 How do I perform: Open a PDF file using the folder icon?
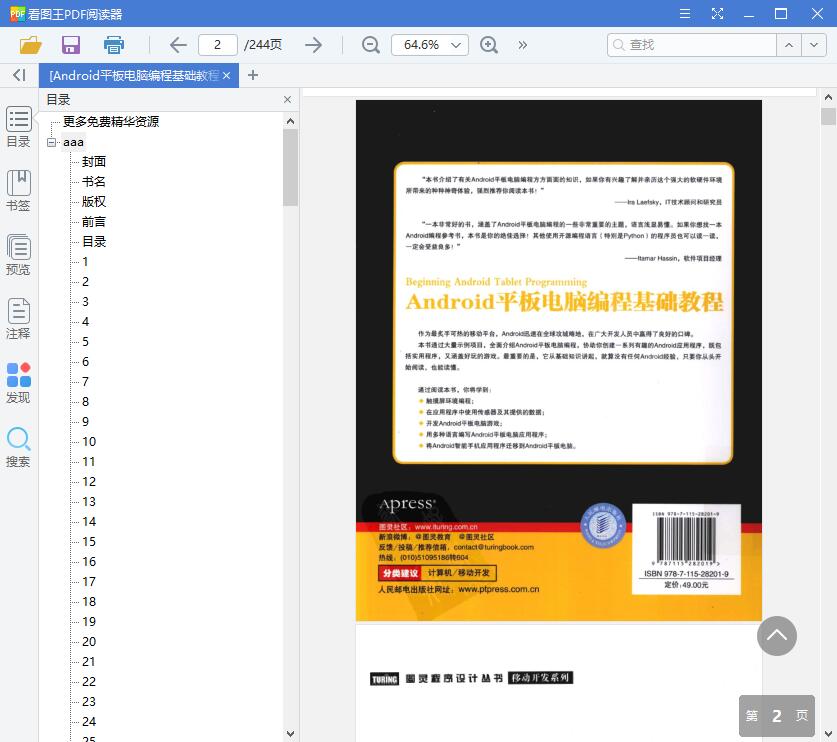(x=29, y=44)
